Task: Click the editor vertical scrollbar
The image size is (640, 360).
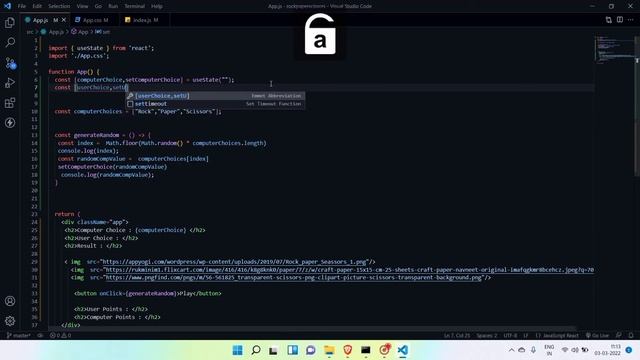Action: tap(637, 106)
